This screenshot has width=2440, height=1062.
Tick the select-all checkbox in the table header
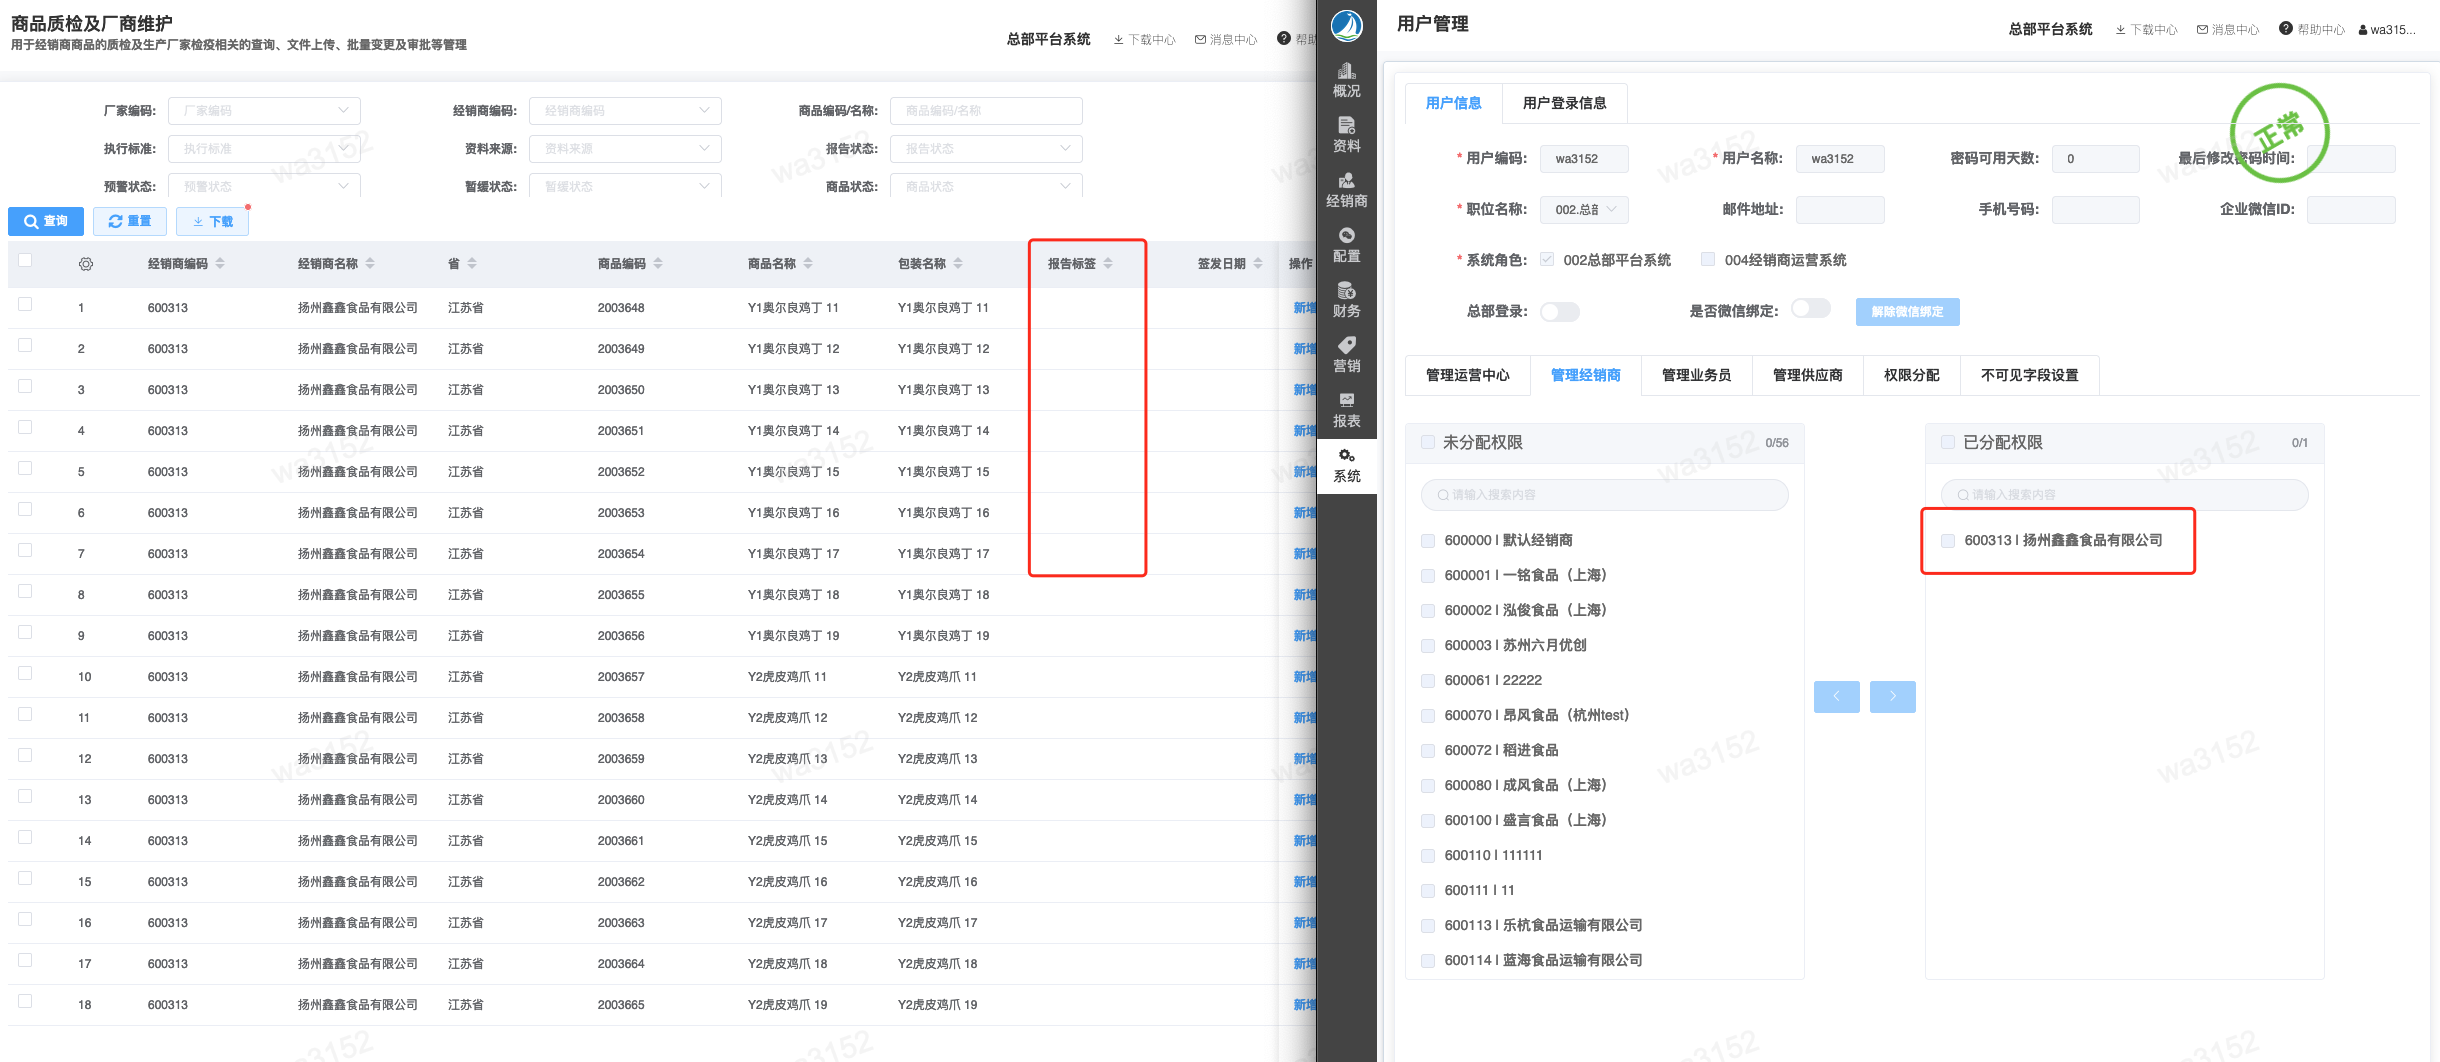coord(25,261)
